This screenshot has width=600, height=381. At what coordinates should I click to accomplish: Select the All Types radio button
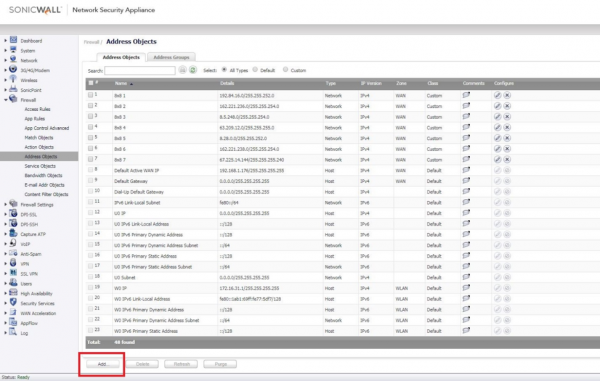click(224, 70)
